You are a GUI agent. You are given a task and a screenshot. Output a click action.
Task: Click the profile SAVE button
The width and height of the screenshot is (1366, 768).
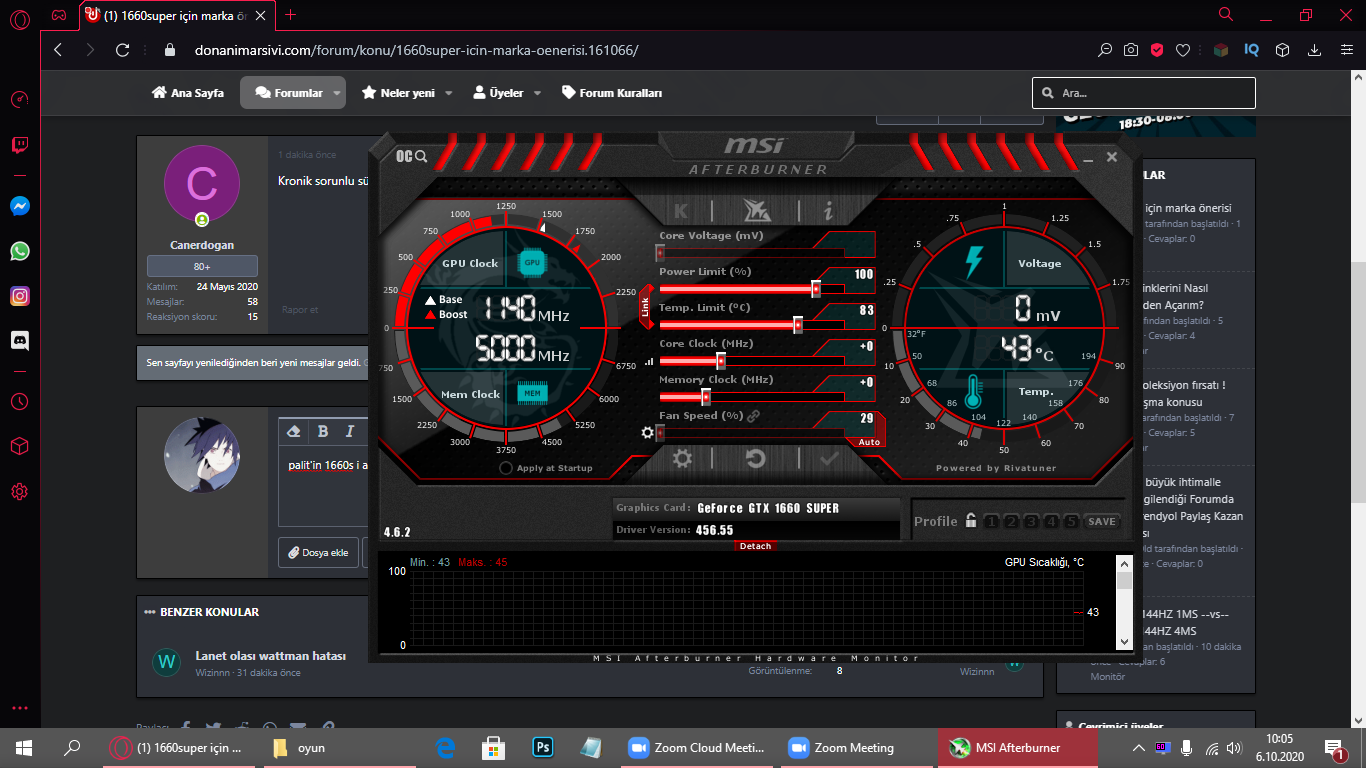1102,521
